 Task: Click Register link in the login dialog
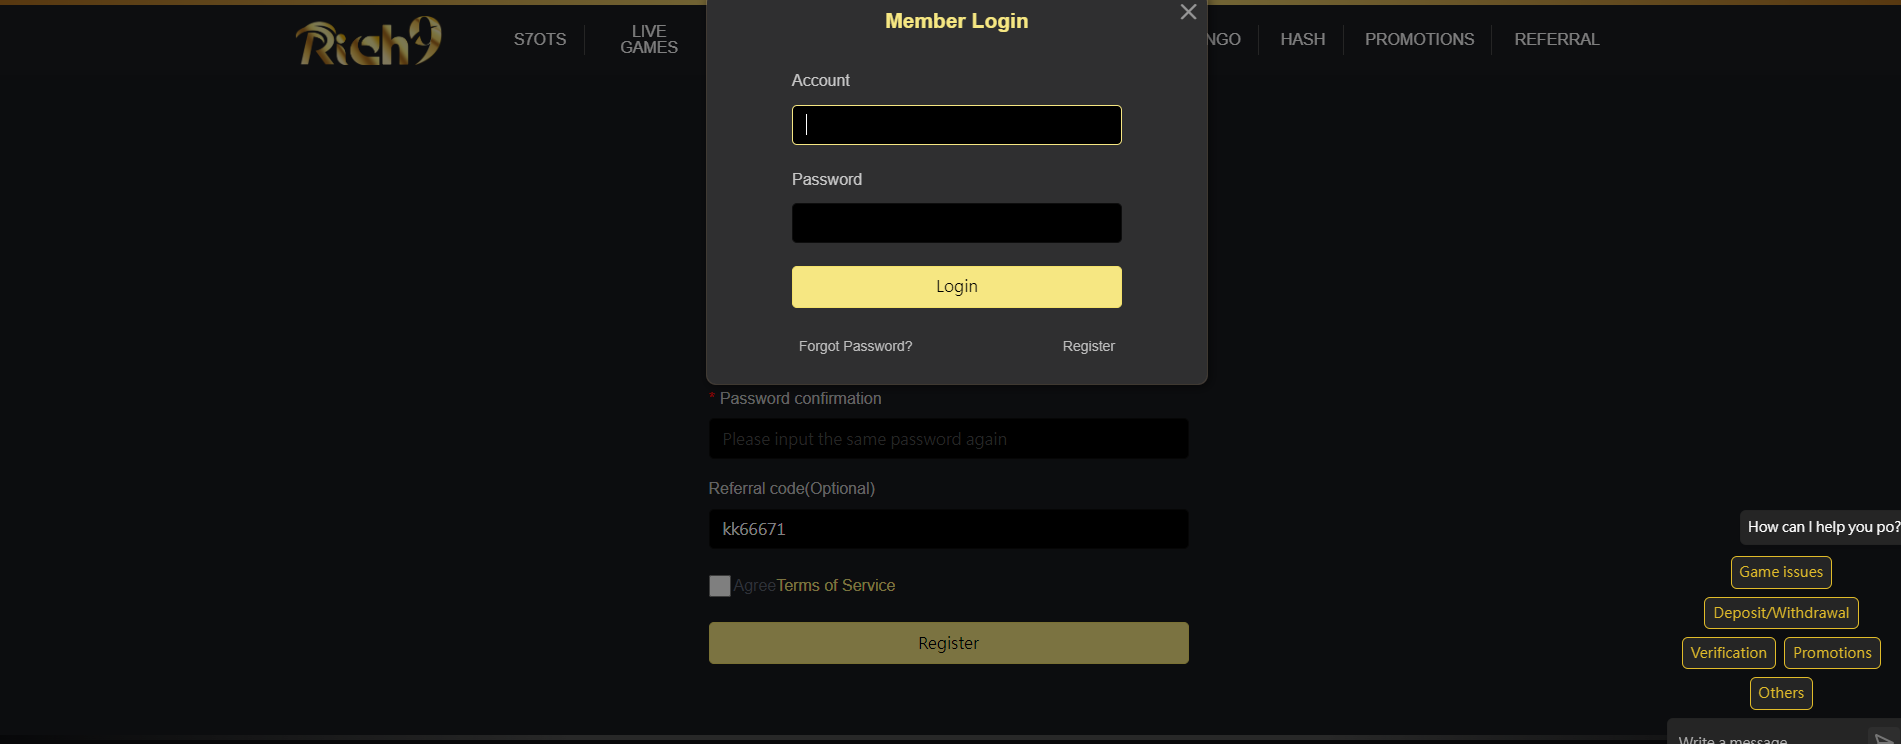coord(1088,346)
